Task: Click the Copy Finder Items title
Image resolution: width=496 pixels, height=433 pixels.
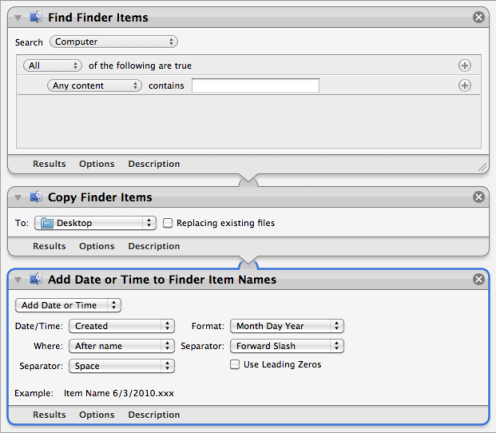Action: click(100, 197)
